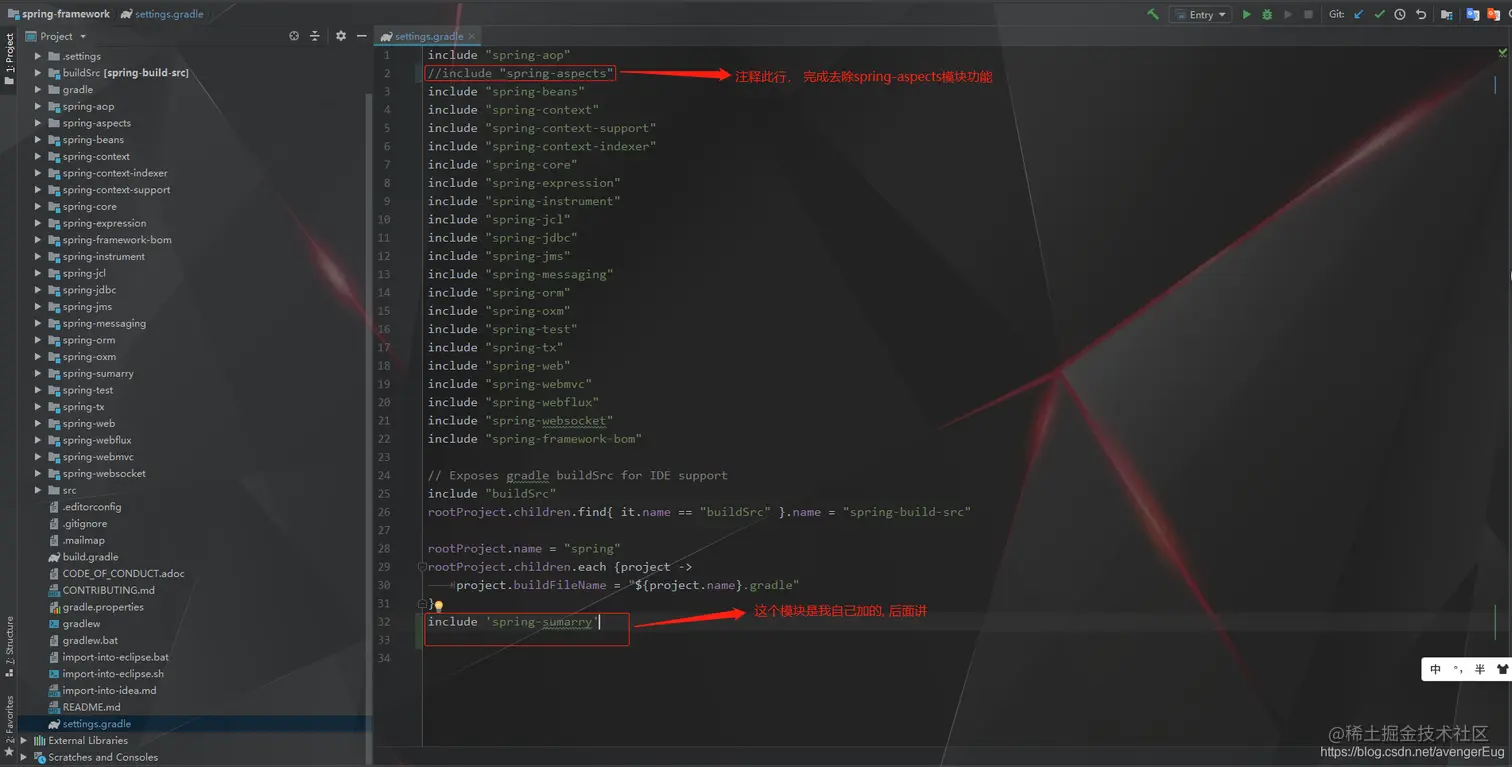The image size is (1512, 767).
Task: Click the orange Translate plugin icon
Action: (x=1496, y=14)
